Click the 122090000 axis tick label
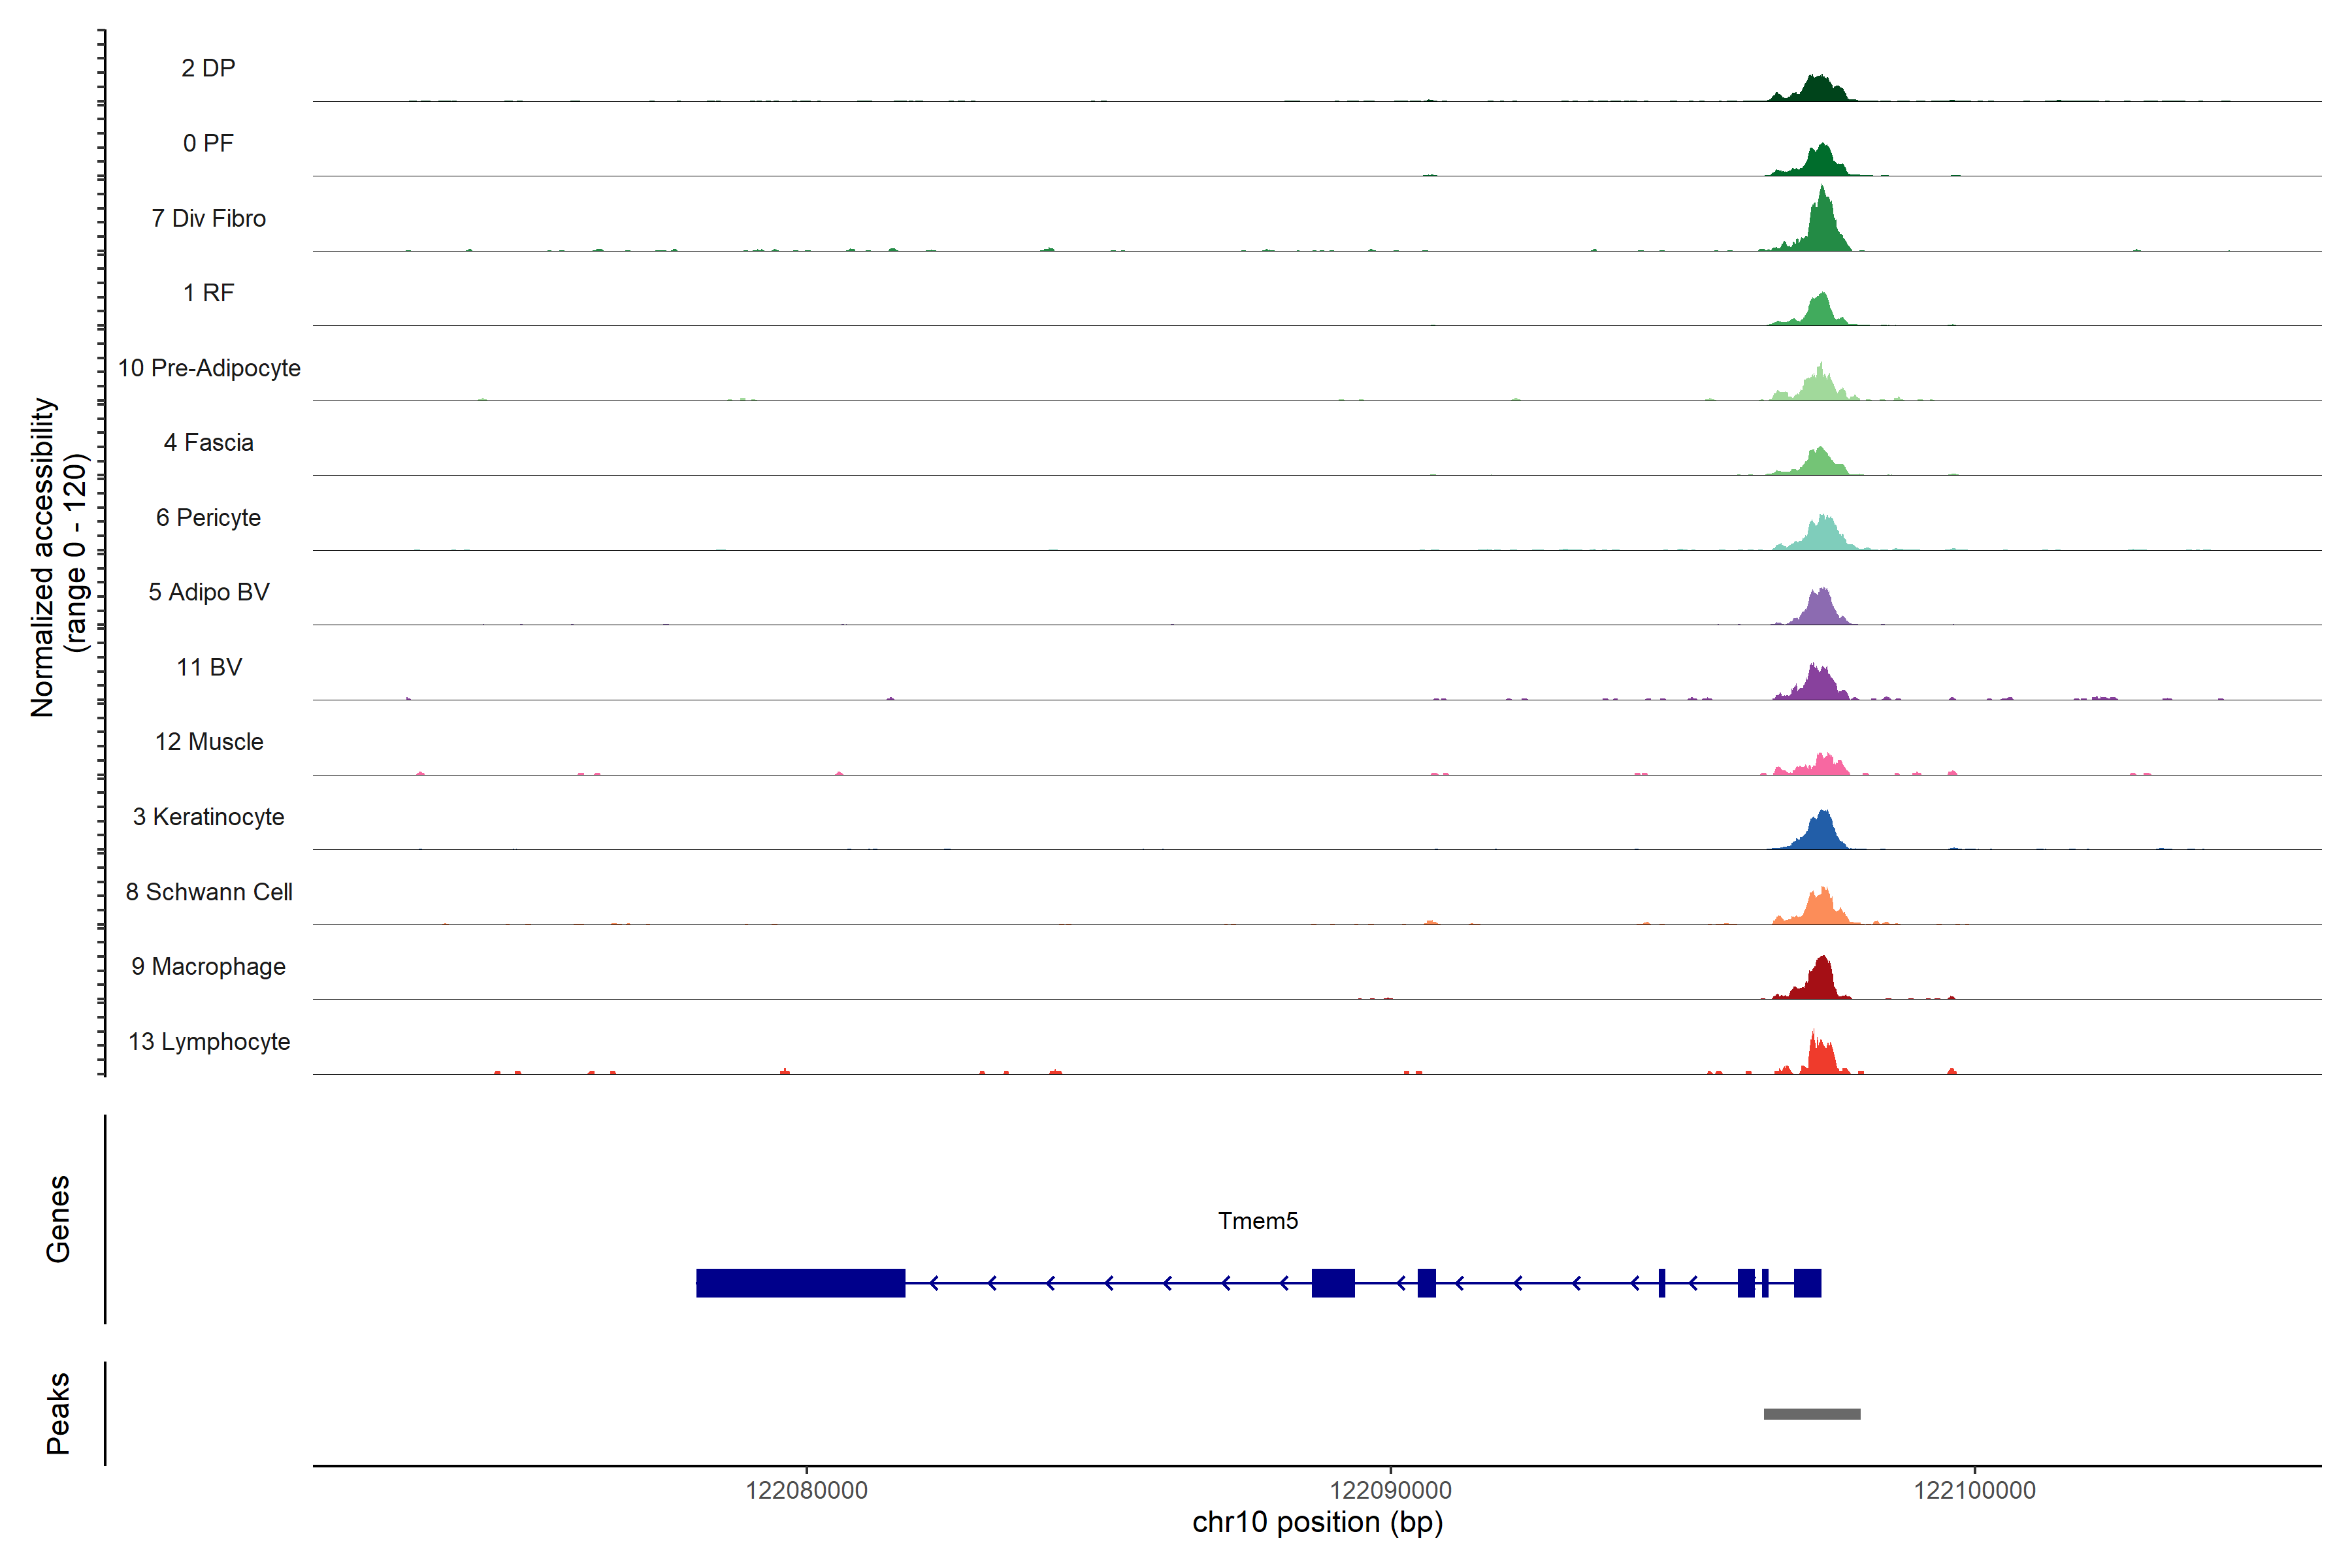This screenshot has height=1568, width=2352. (1390, 1490)
